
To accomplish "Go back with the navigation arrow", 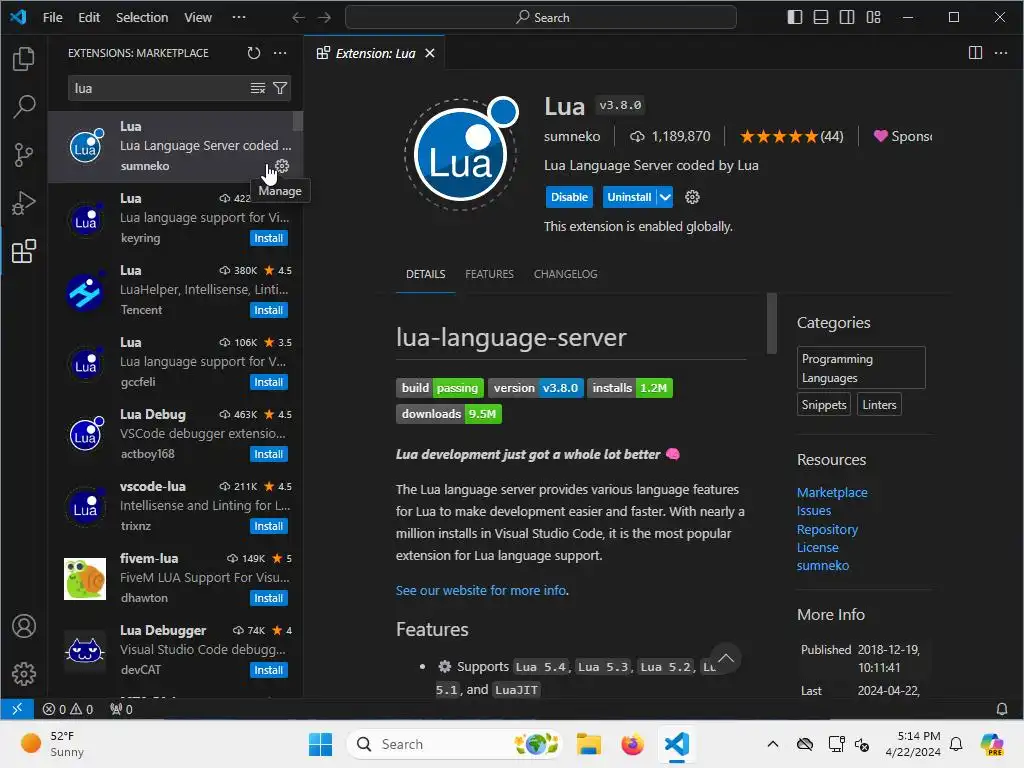I will point(298,17).
